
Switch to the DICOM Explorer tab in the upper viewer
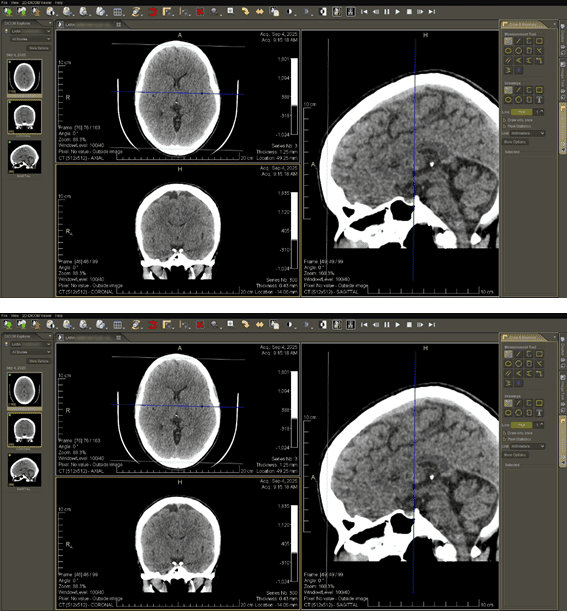pyautogui.click(x=18, y=23)
